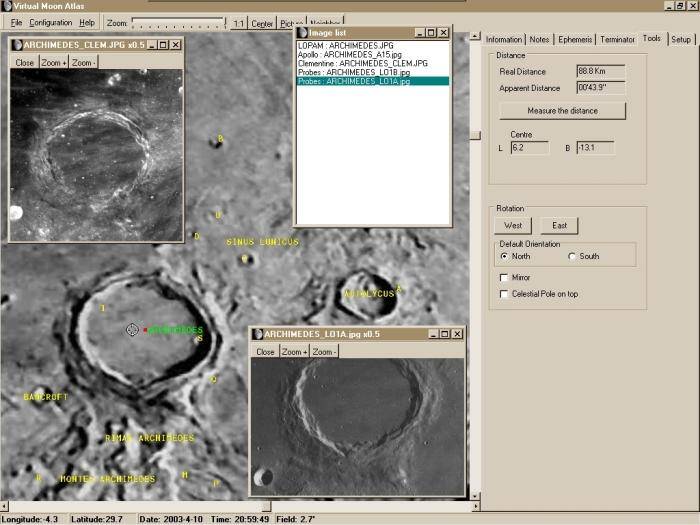
Task: Select the North orientation radio button
Action: [x=504, y=256]
